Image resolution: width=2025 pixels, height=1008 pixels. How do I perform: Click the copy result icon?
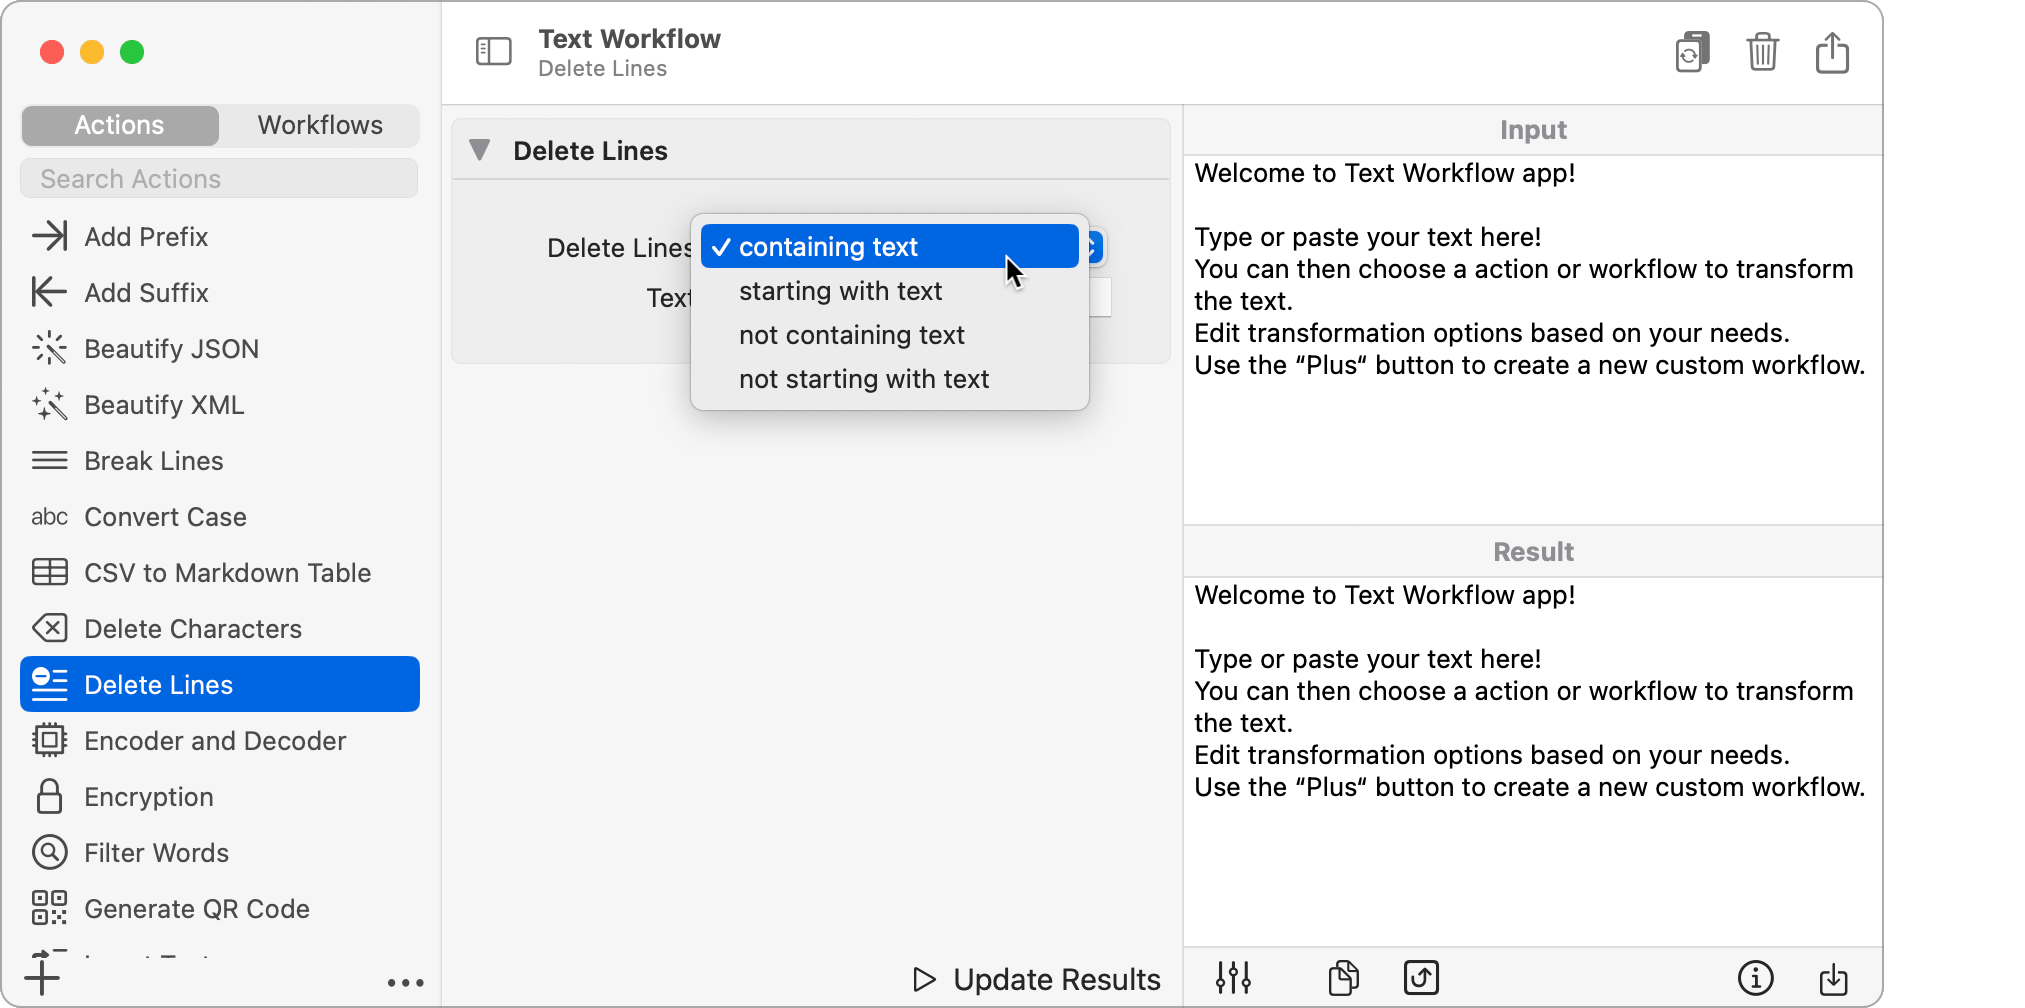coord(1343,977)
